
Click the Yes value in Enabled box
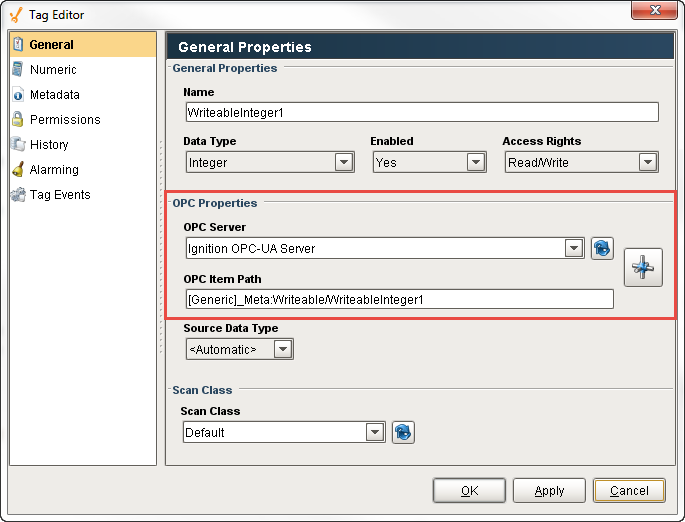(386, 162)
